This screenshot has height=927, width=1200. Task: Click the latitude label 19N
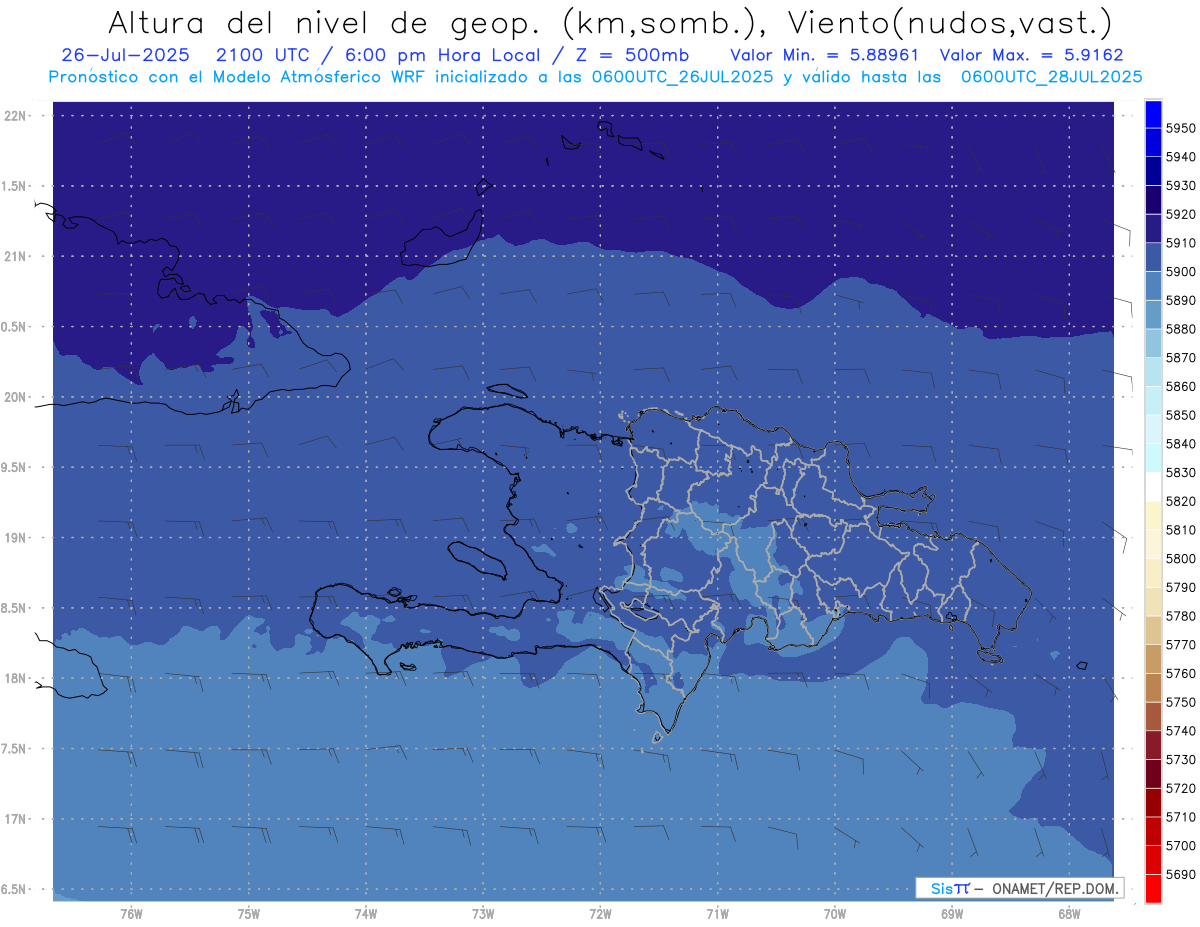[14, 537]
